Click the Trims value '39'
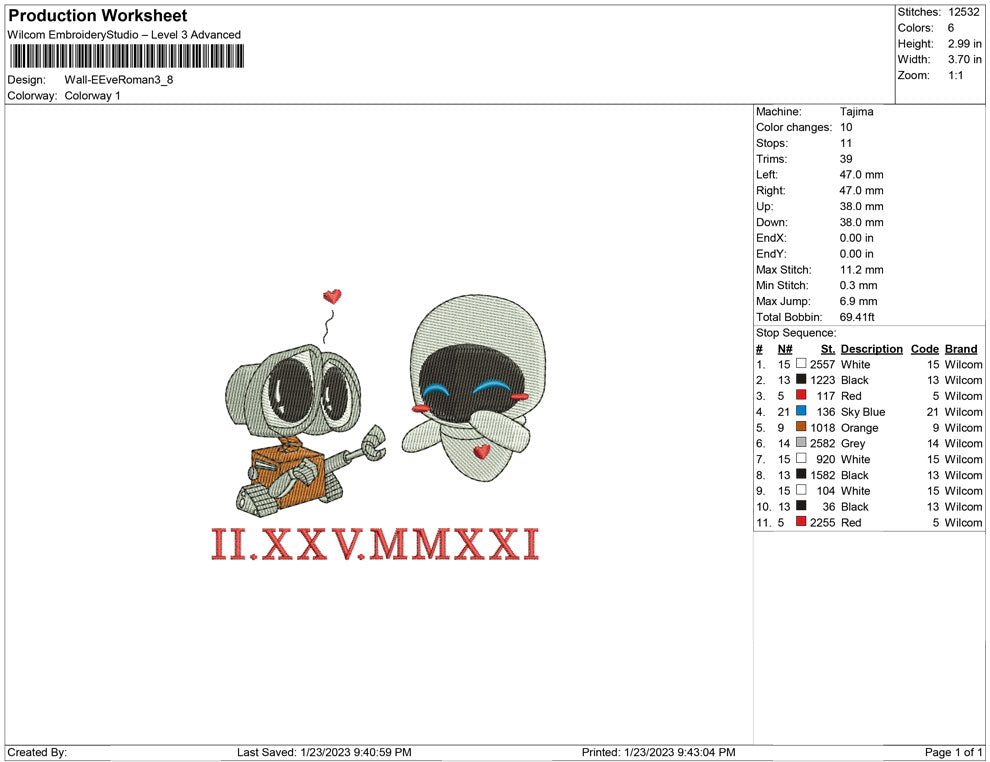Screen dimensions: 990x762 (x=846, y=159)
